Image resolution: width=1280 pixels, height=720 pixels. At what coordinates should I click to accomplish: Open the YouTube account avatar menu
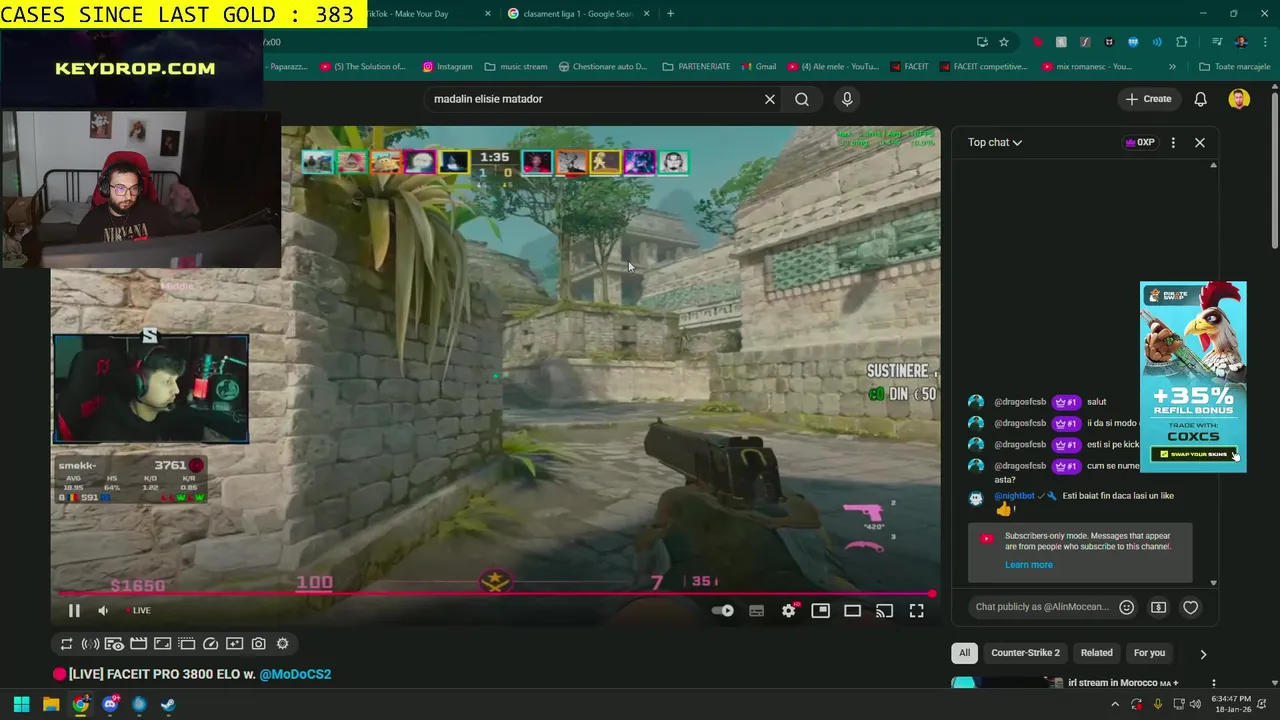click(x=1239, y=99)
